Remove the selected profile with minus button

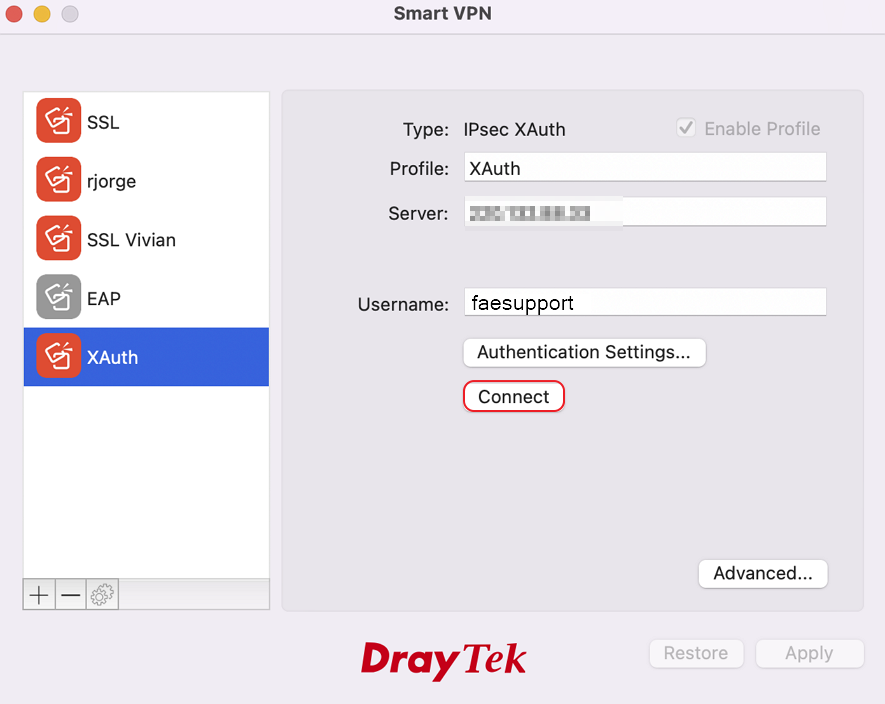(x=71, y=594)
